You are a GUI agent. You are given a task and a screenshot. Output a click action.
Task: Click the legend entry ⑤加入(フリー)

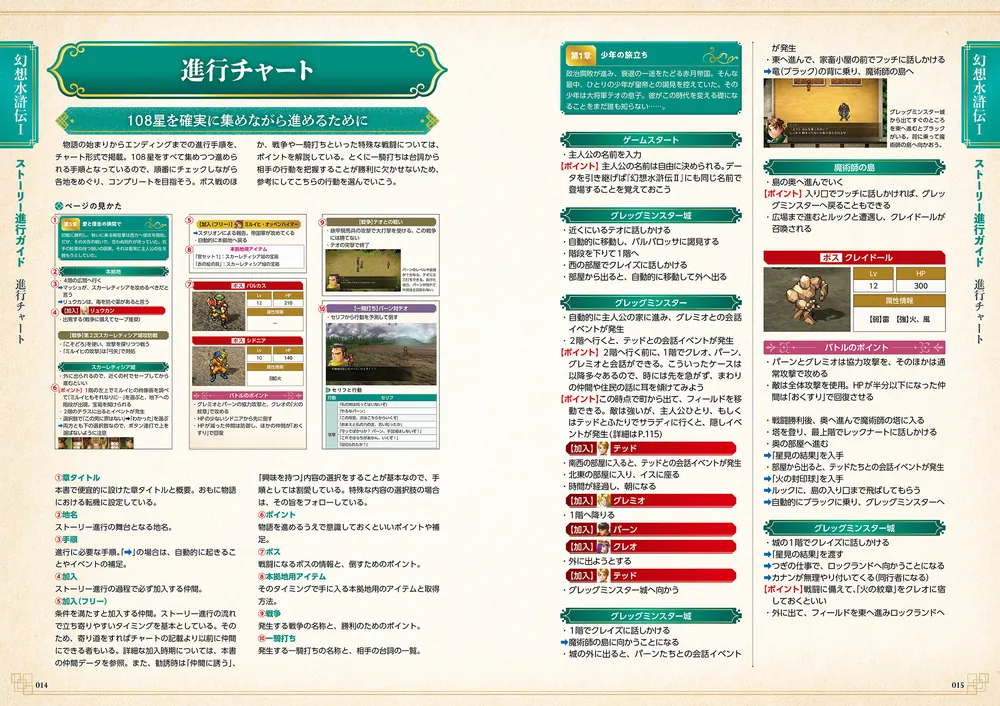coord(81,601)
